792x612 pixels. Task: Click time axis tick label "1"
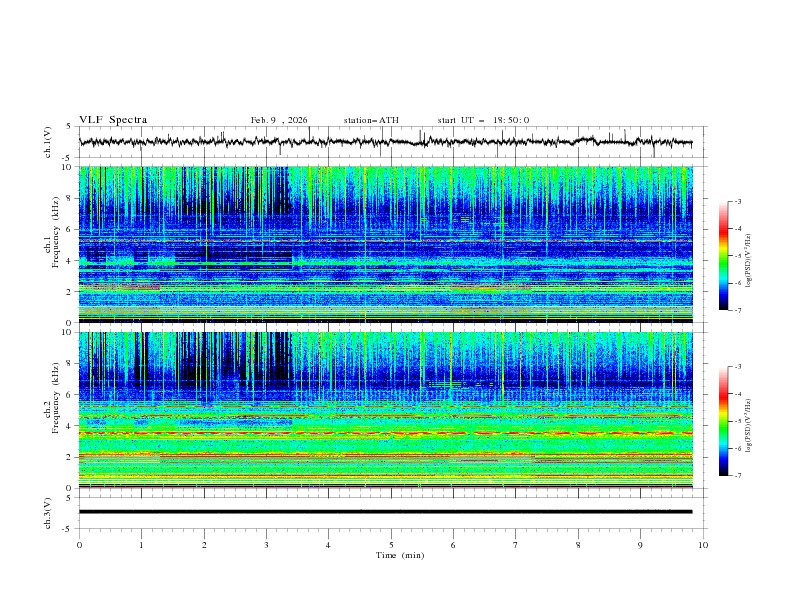141,545
